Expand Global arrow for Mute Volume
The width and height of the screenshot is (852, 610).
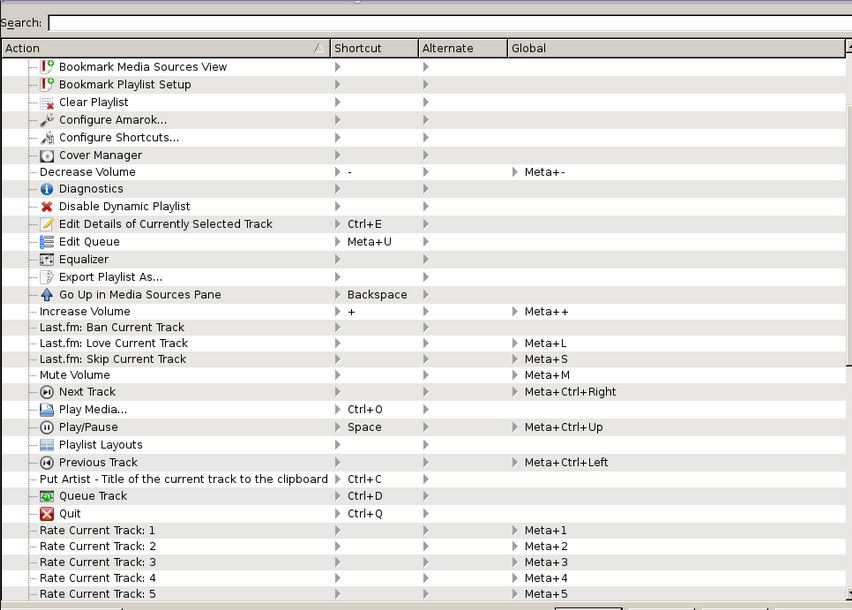[515, 375]
